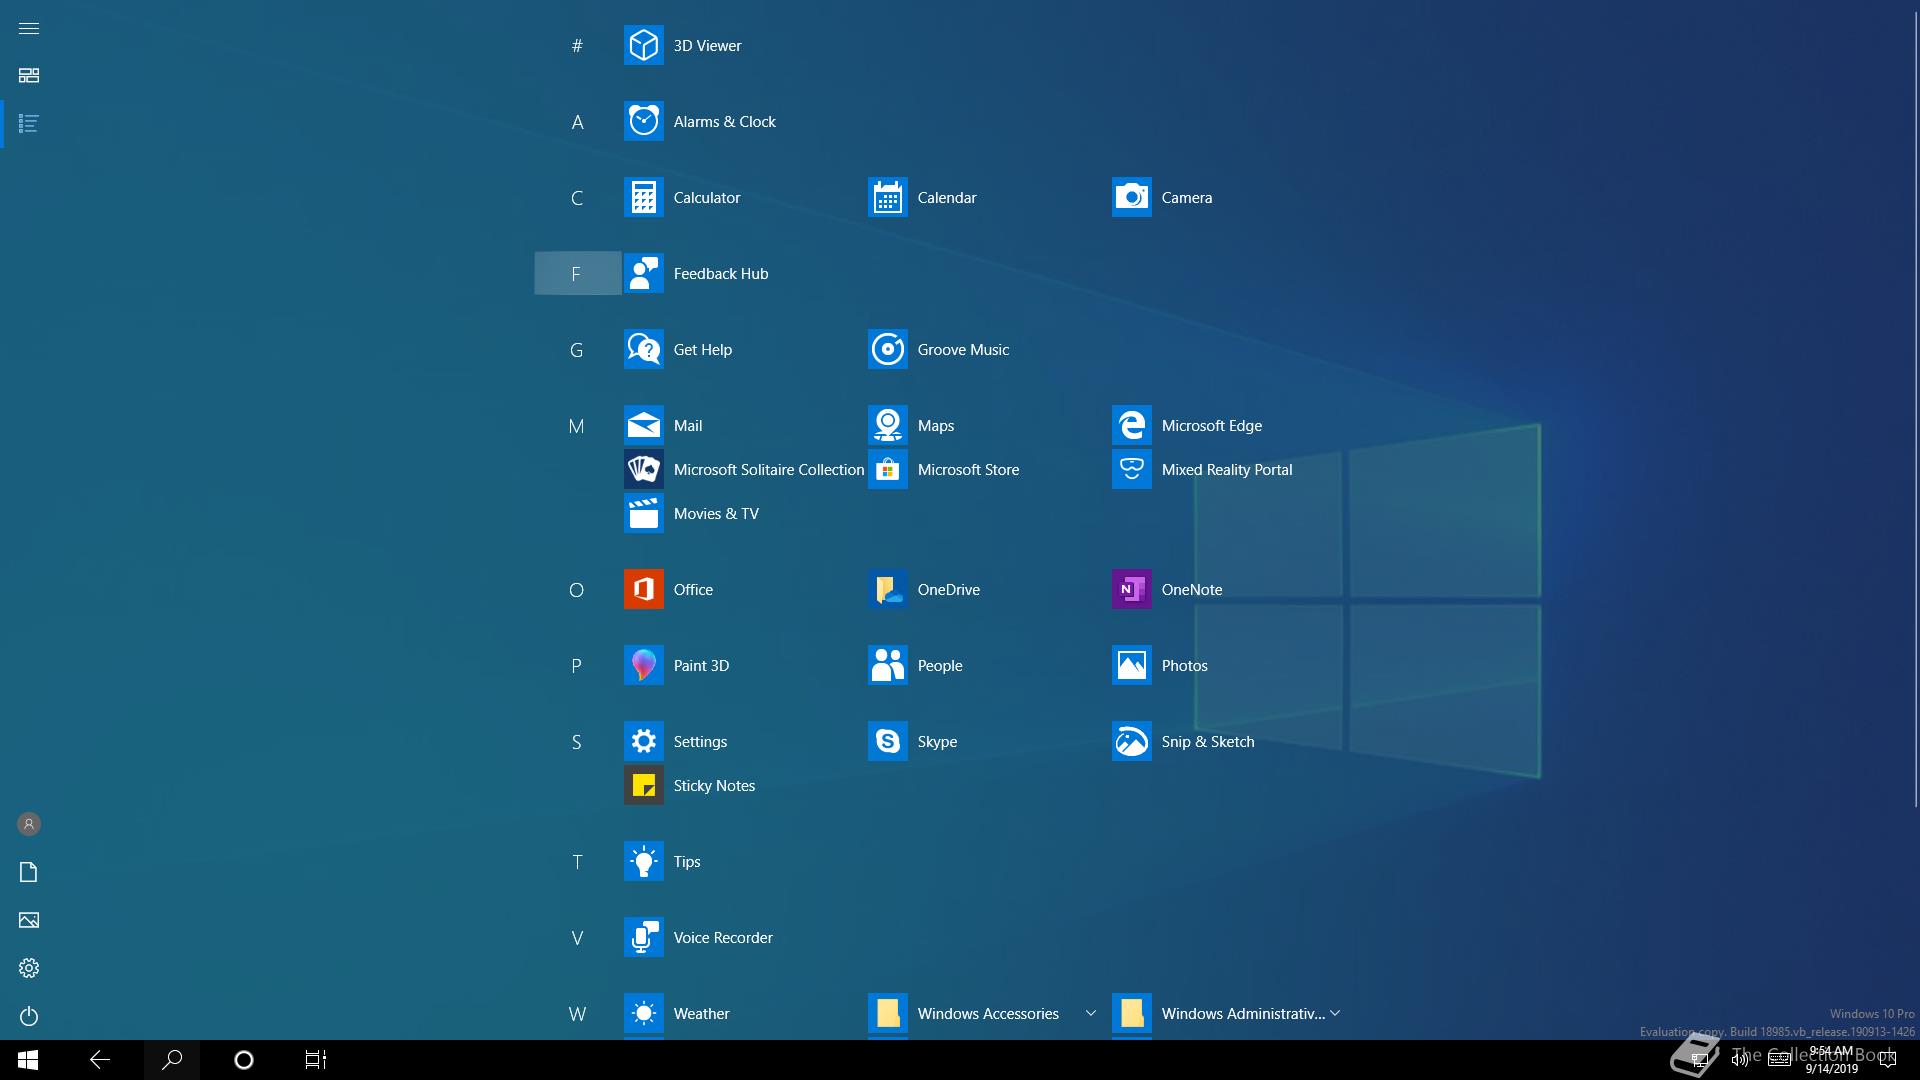The height and width of the screenshot is (1080, 1920).
Task: Launch the Office app icon
Action: (643, 589)
